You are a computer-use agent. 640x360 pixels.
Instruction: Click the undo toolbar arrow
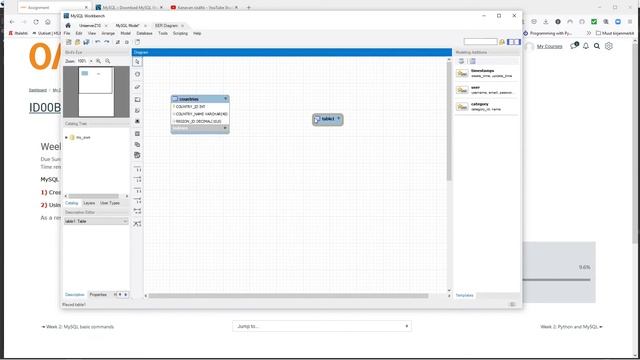coord(98,42)
